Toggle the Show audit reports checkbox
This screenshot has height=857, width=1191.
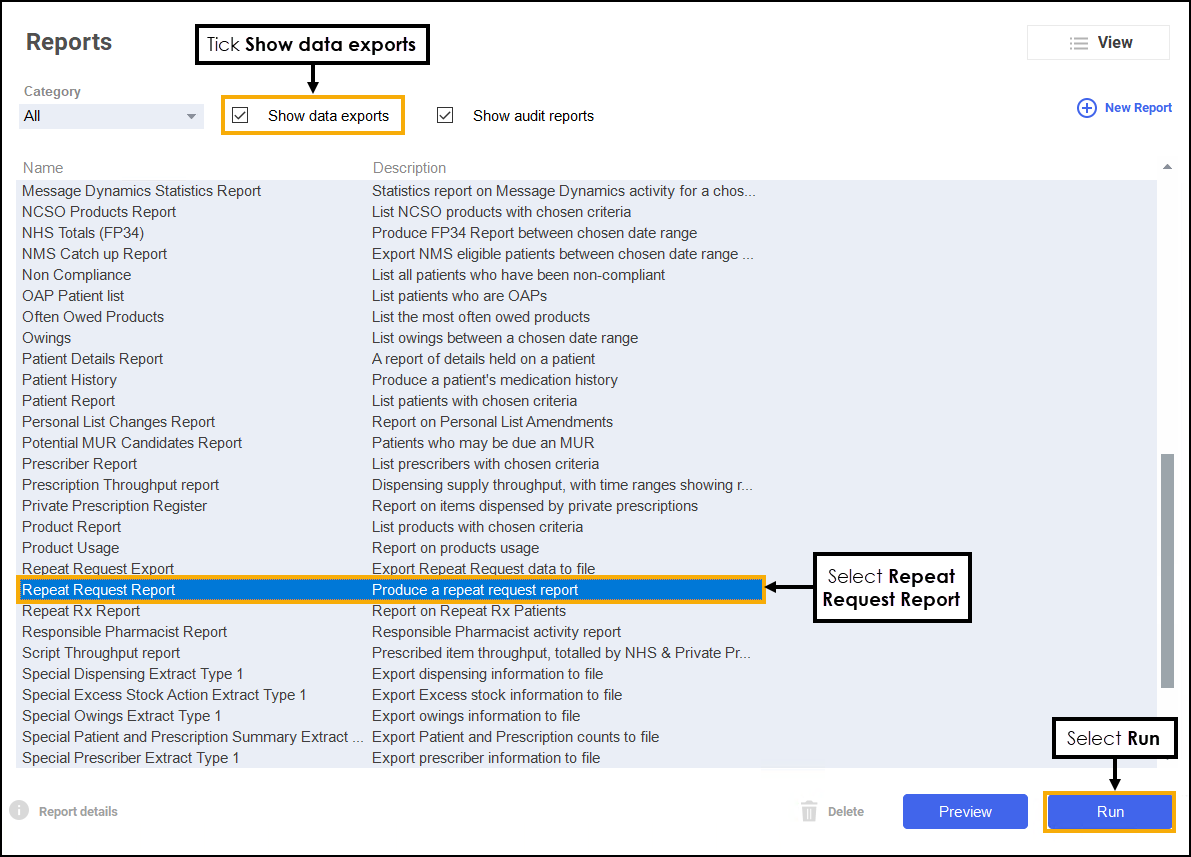(445, 116)
